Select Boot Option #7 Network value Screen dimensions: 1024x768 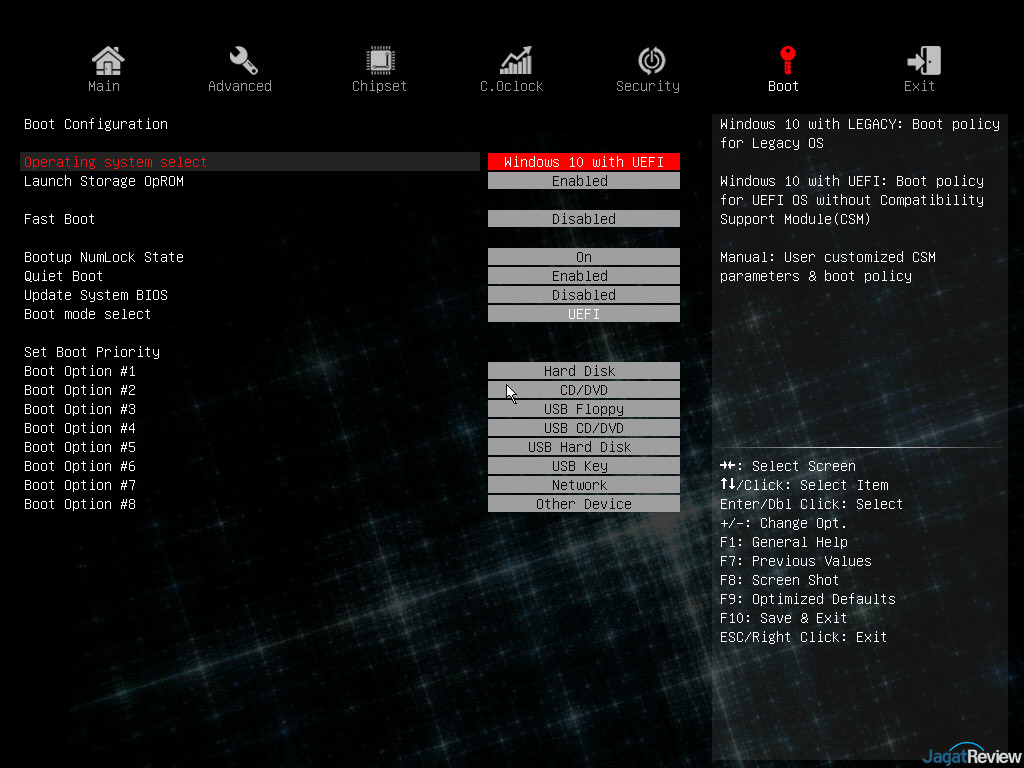pos(583,485)
